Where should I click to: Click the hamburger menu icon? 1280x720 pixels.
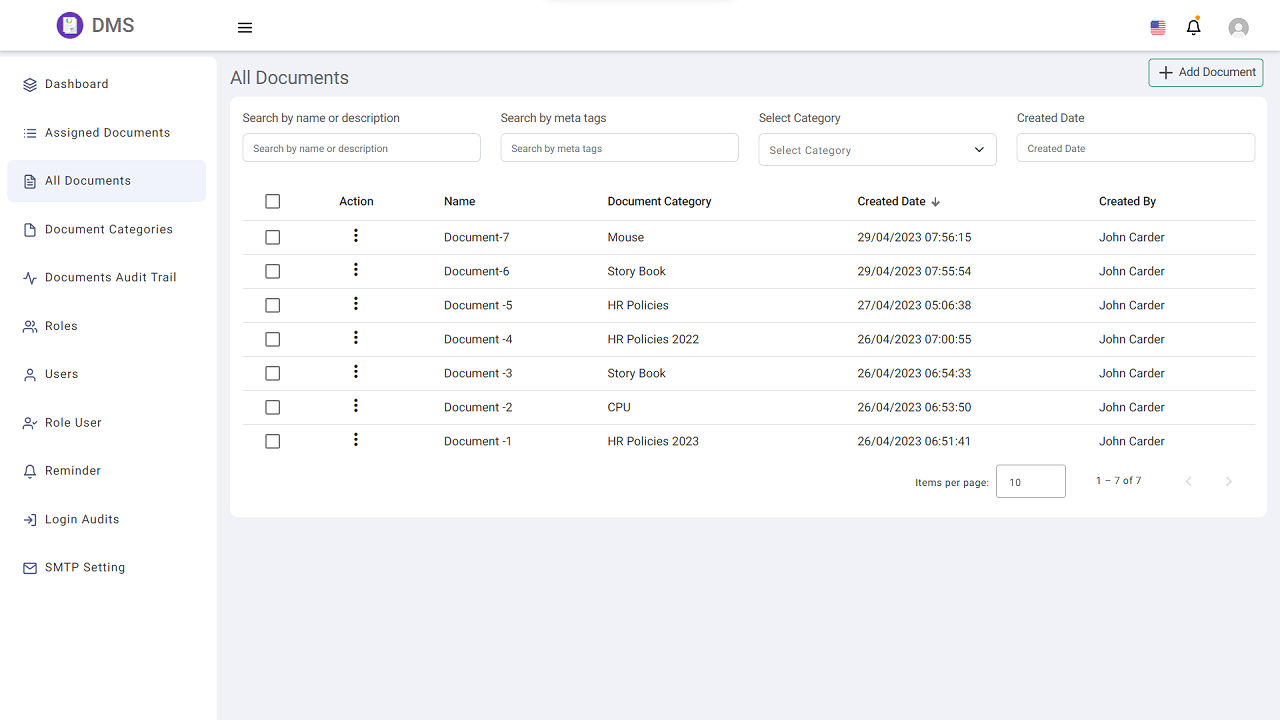pos(245,28)
